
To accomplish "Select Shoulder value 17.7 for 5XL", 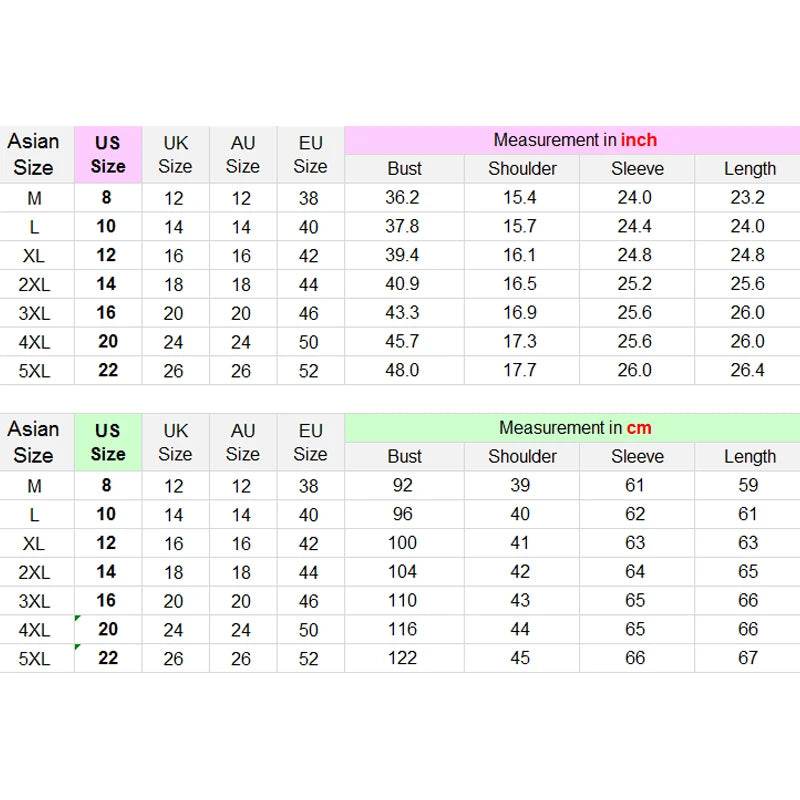I will 521,370.
